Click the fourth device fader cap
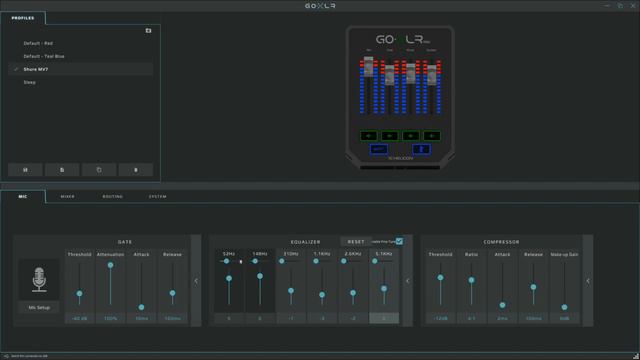The width and height of the screenshot is (640, 360). click(x=432, y=75)
